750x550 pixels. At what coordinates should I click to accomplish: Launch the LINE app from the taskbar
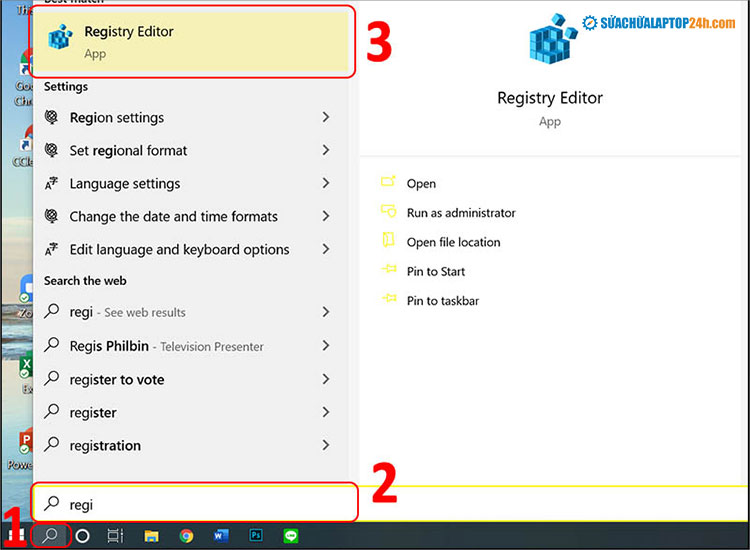[291, 536]
